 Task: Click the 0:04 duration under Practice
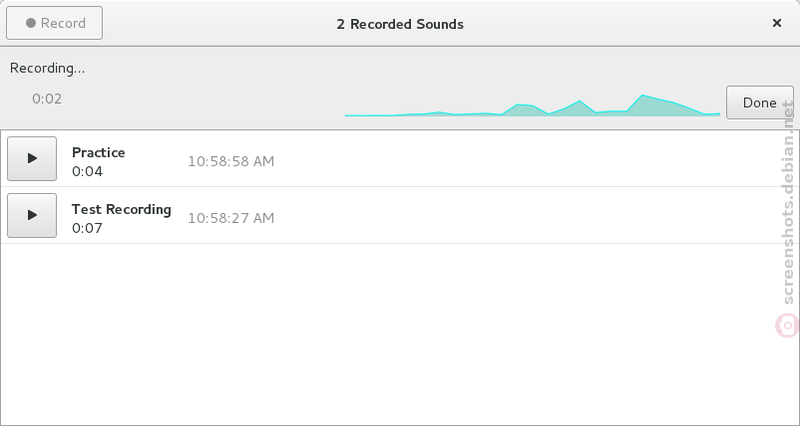pos(87,171)
